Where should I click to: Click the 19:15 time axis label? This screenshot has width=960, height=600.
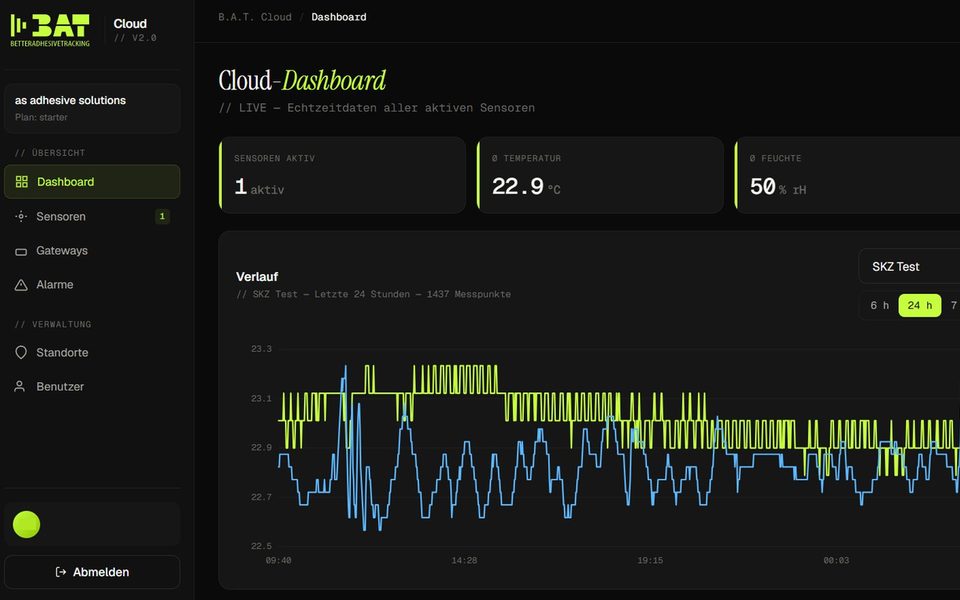coord(650,560)
